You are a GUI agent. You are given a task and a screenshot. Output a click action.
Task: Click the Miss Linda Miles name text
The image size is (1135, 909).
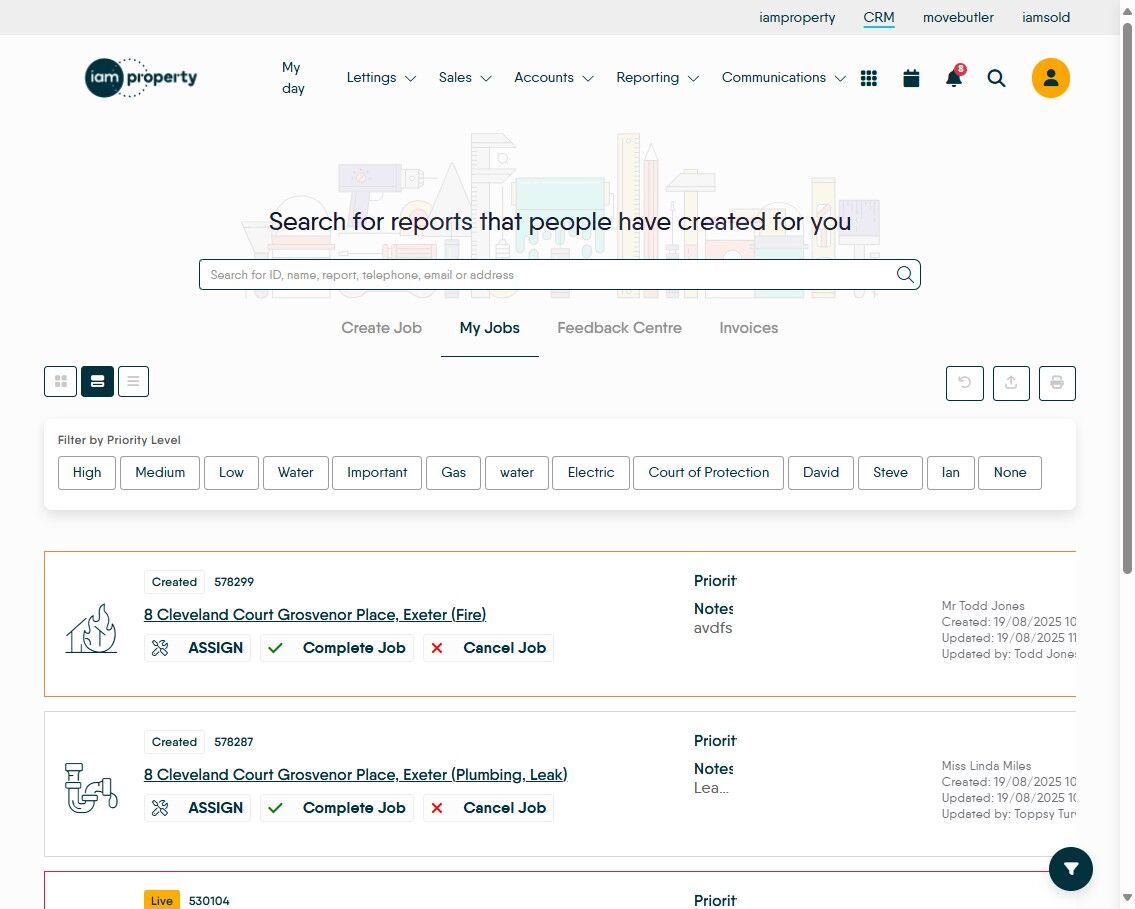tap(986, 766)
